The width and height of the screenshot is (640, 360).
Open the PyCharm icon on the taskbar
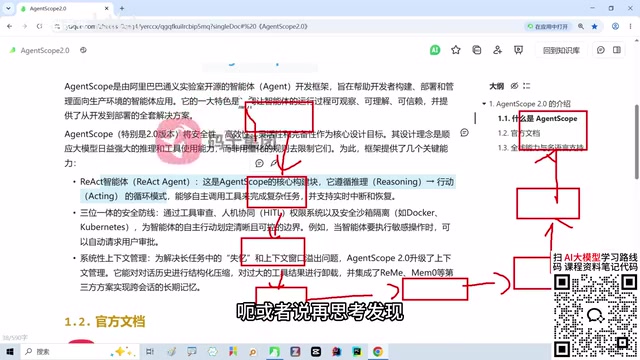click(x=357, y=351)
